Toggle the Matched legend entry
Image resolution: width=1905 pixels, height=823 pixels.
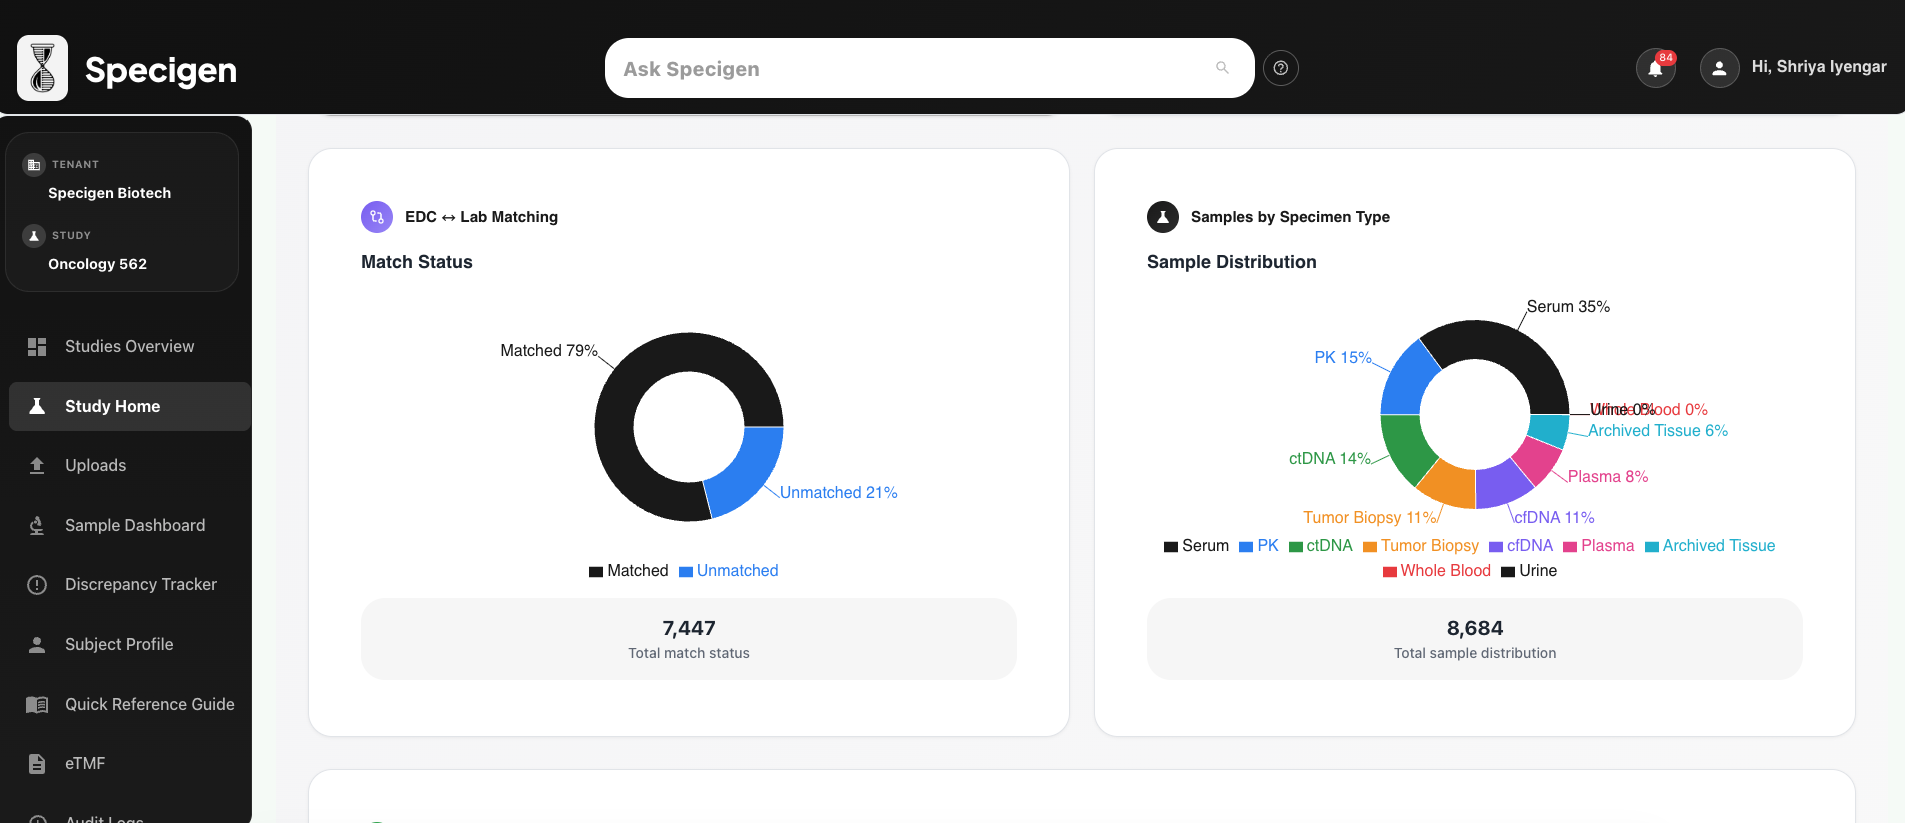628,571
